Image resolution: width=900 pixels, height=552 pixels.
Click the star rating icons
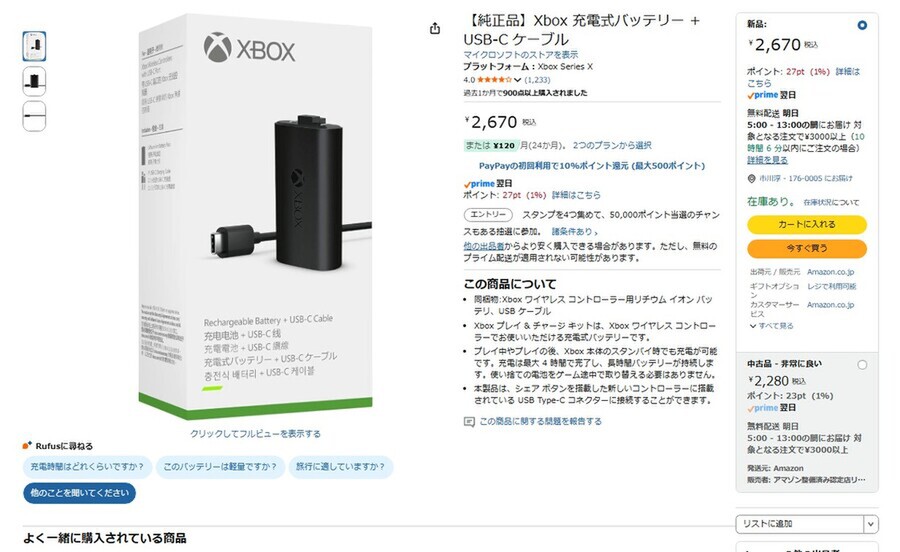pos(494,80)
